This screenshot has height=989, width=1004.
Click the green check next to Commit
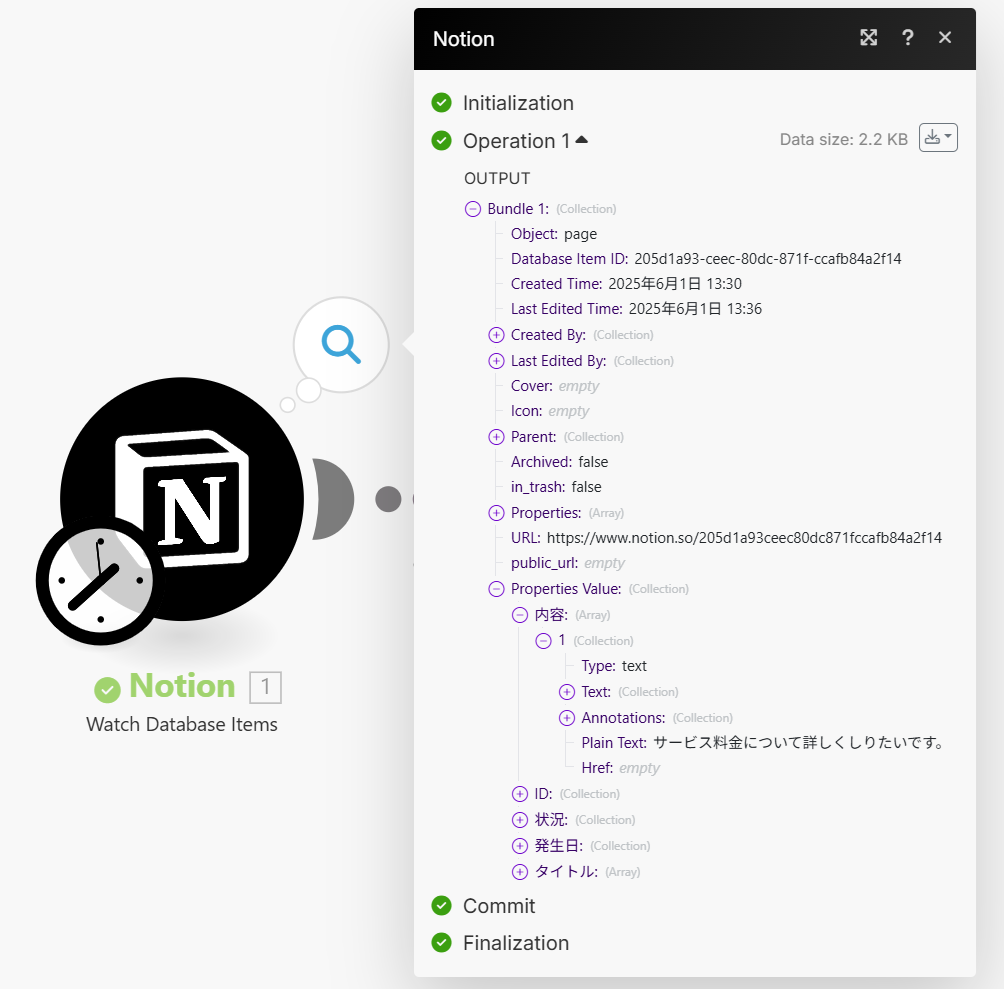point(441,905)
